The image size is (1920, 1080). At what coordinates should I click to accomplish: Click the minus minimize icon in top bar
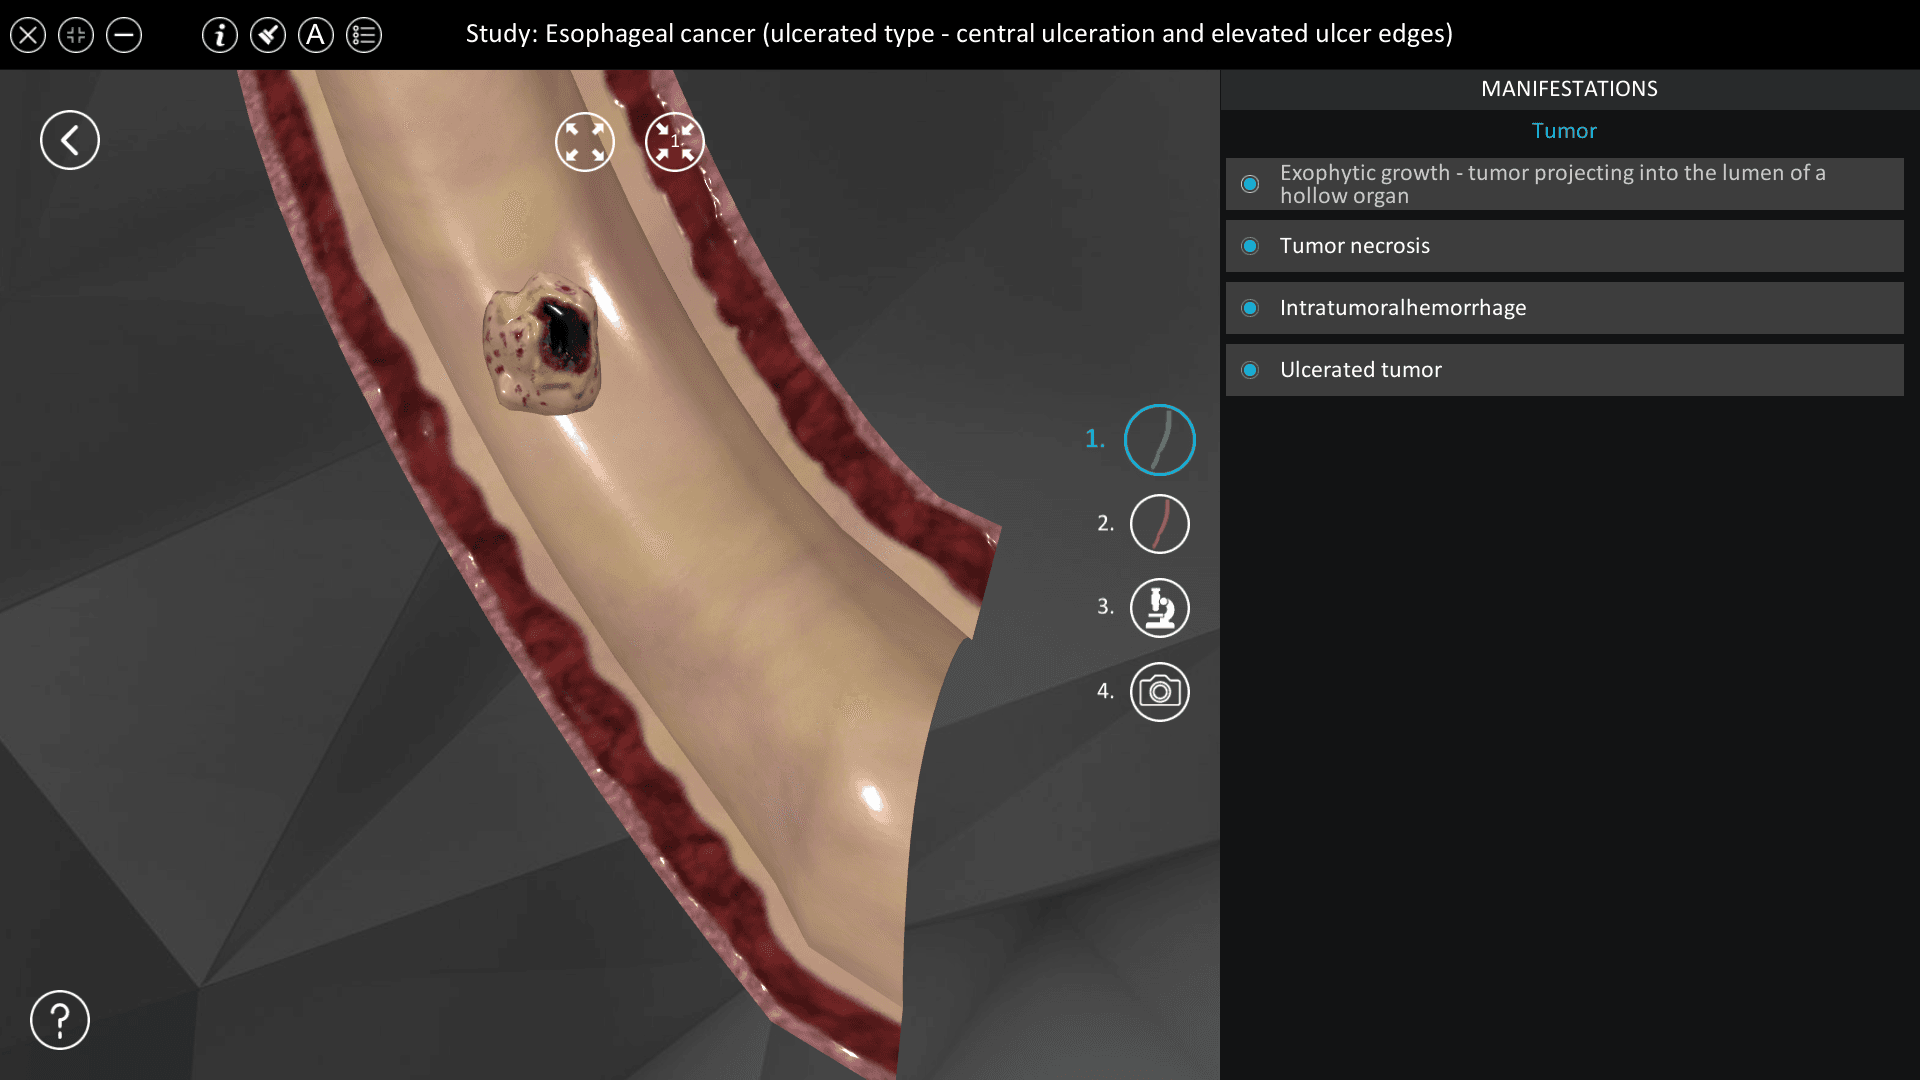(124, 35)
